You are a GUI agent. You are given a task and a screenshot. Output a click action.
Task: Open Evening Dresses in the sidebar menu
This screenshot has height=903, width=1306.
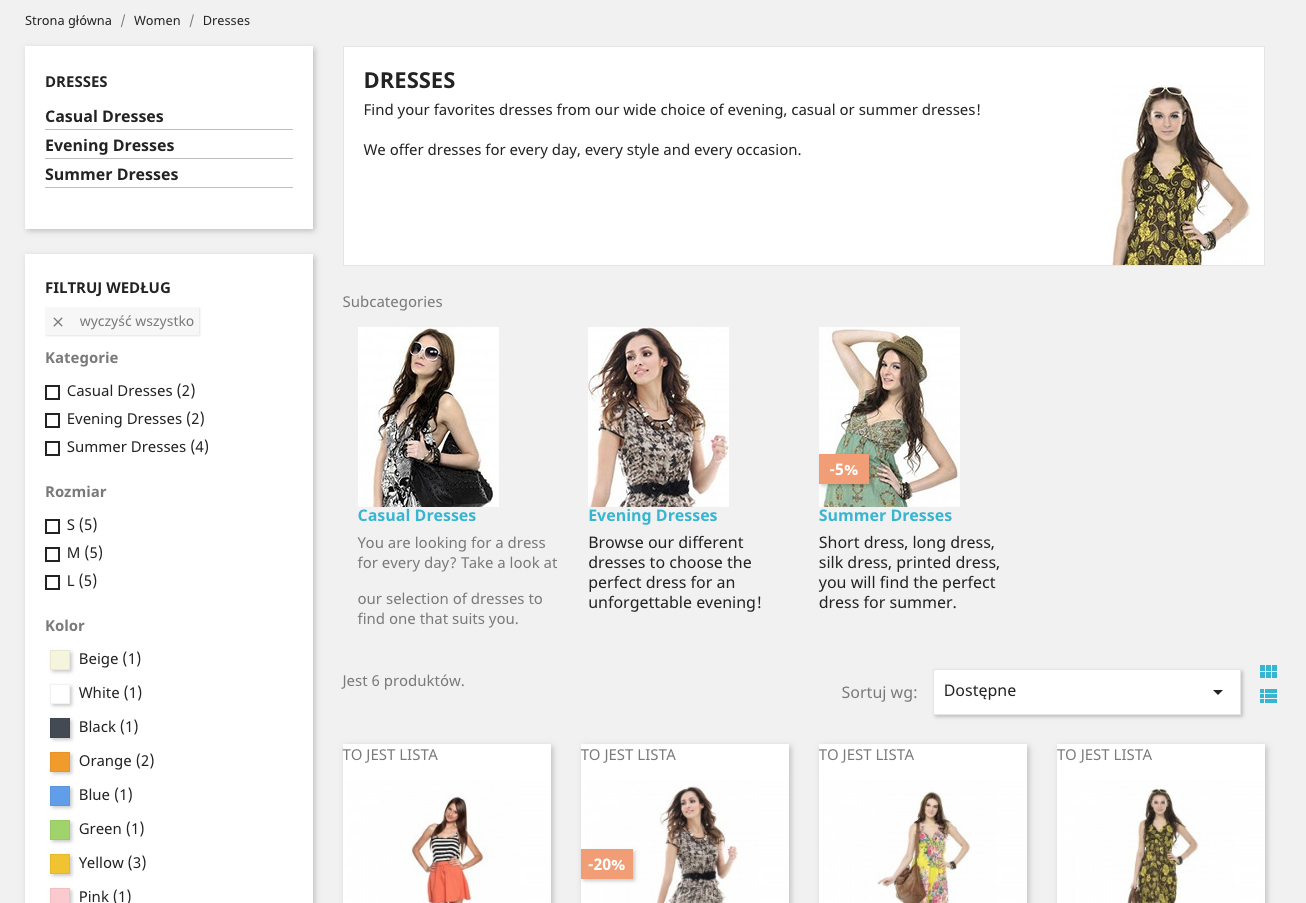coord(110,145)
